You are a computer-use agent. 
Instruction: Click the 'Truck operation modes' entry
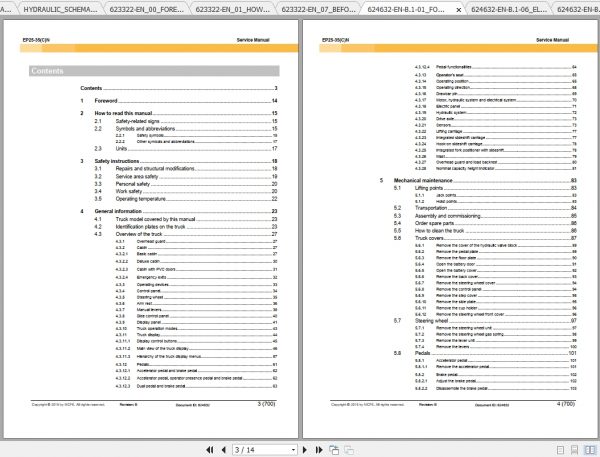click(157, 328)
